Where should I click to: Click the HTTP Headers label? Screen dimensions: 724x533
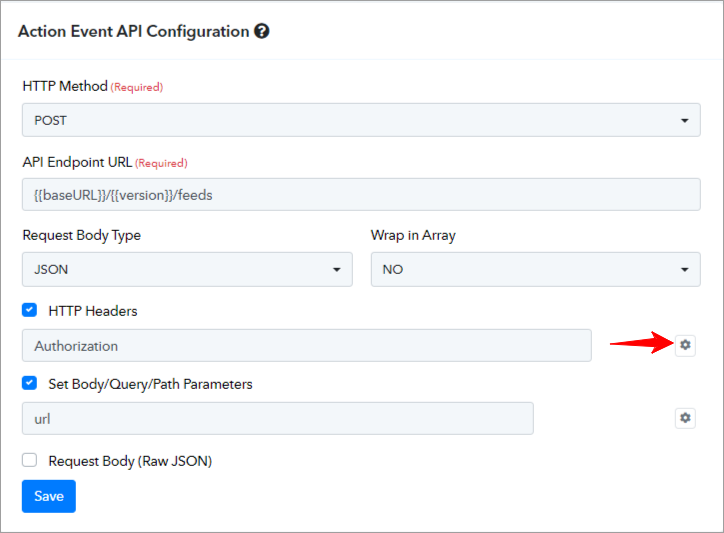tap(93, 311)
